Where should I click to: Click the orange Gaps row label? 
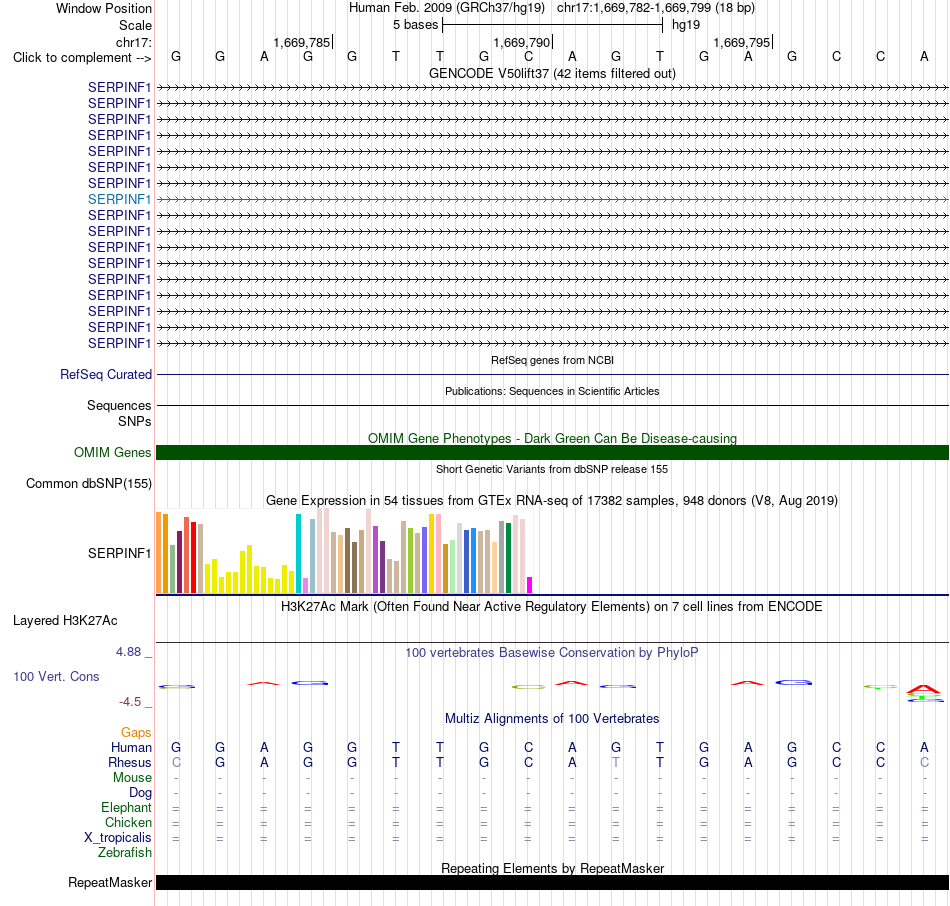[136, 733]
